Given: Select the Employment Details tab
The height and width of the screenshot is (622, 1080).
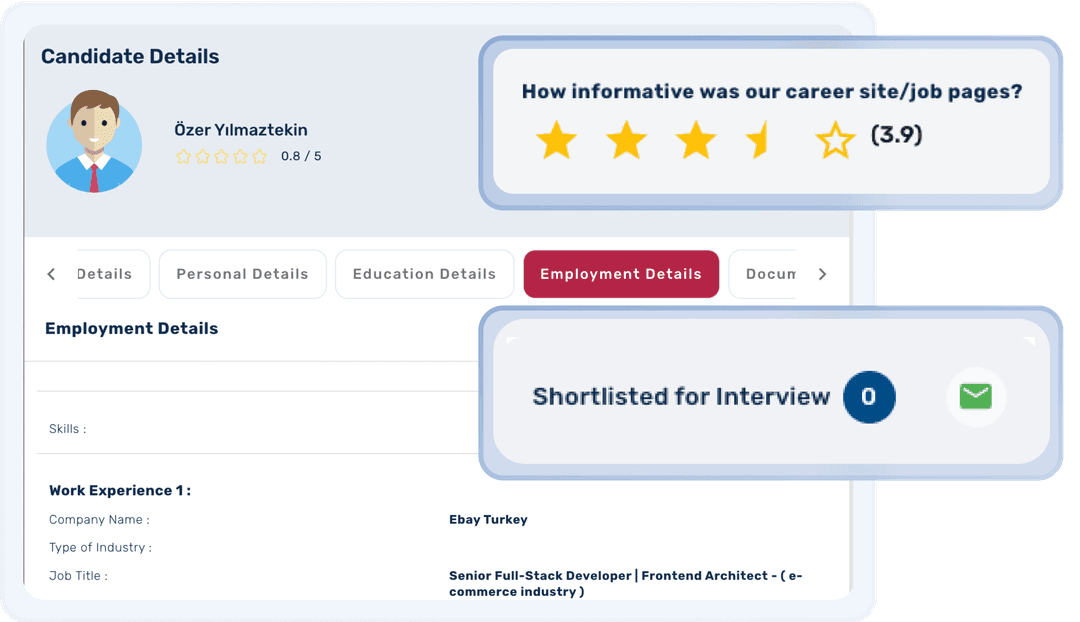Looking at the screenshot, I should click(621, 273).
